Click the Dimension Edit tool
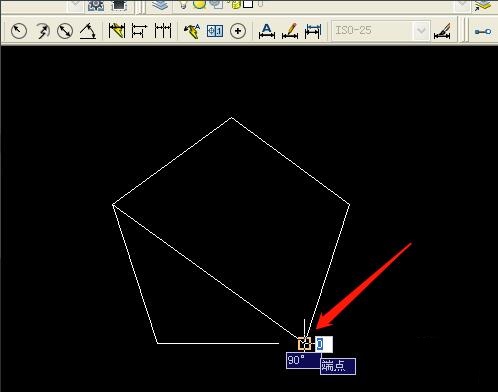498x392 pixels. pyautogui.click(x=267, y=31)
